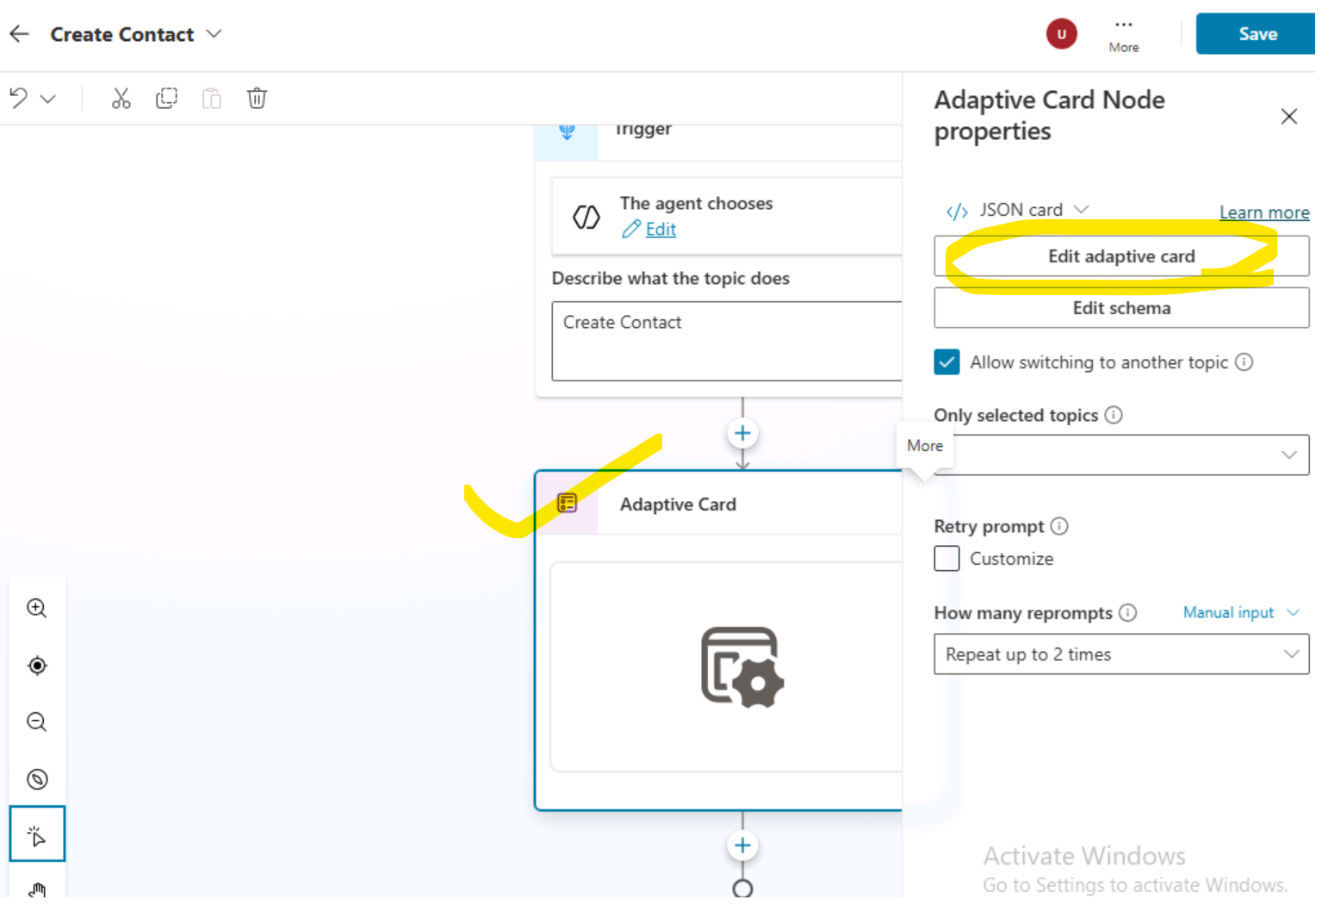Expand the Create Contact title dropdown
Screen dimensions: 1332x915
[214, 34]
